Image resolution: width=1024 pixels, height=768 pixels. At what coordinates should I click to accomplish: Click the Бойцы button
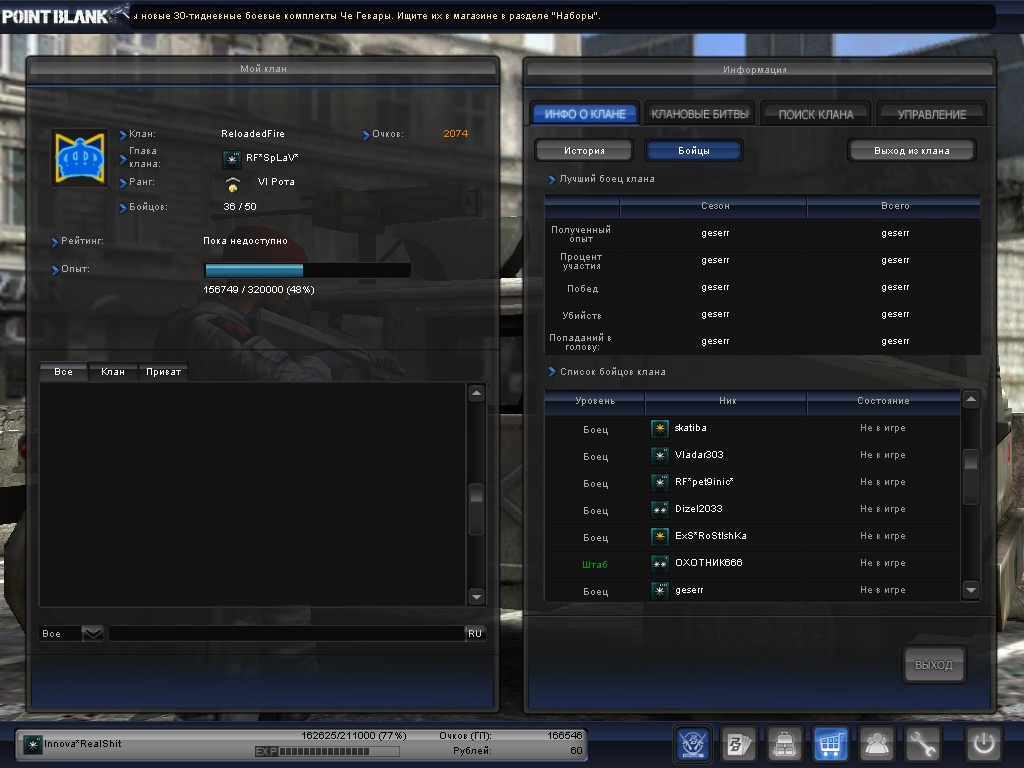click(x=694, y=150)
